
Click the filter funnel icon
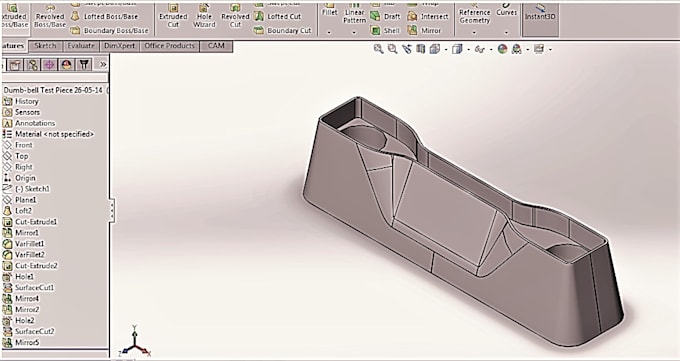(84, 65)
